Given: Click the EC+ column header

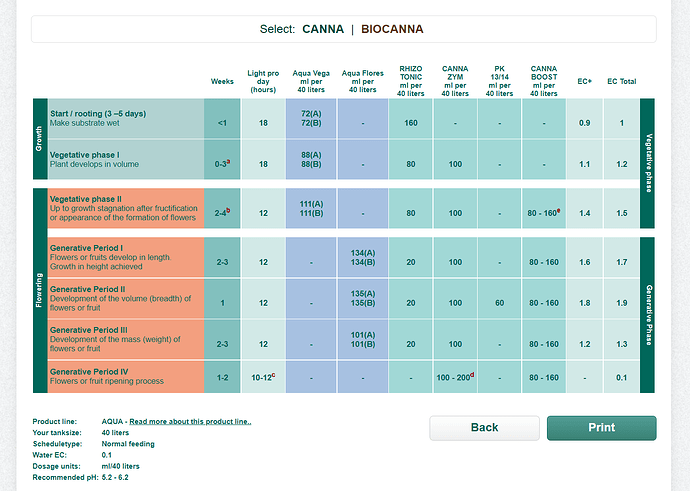Looking at the screenshot, I should point(584,81).
